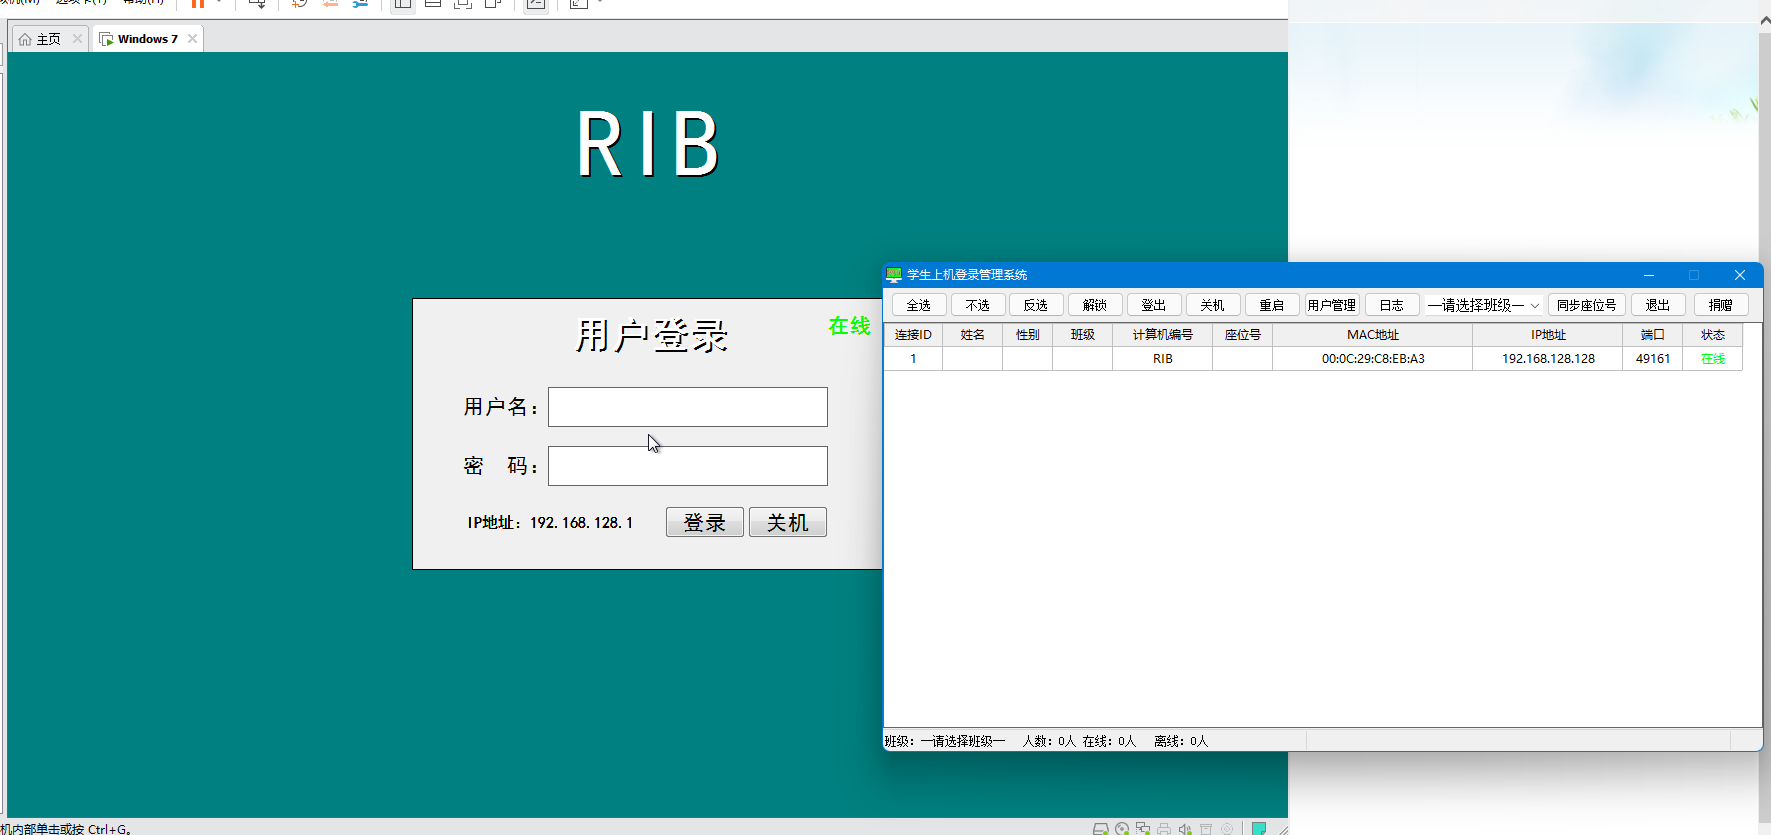Click 关机 in the management toolbar

pos(1213,305)
